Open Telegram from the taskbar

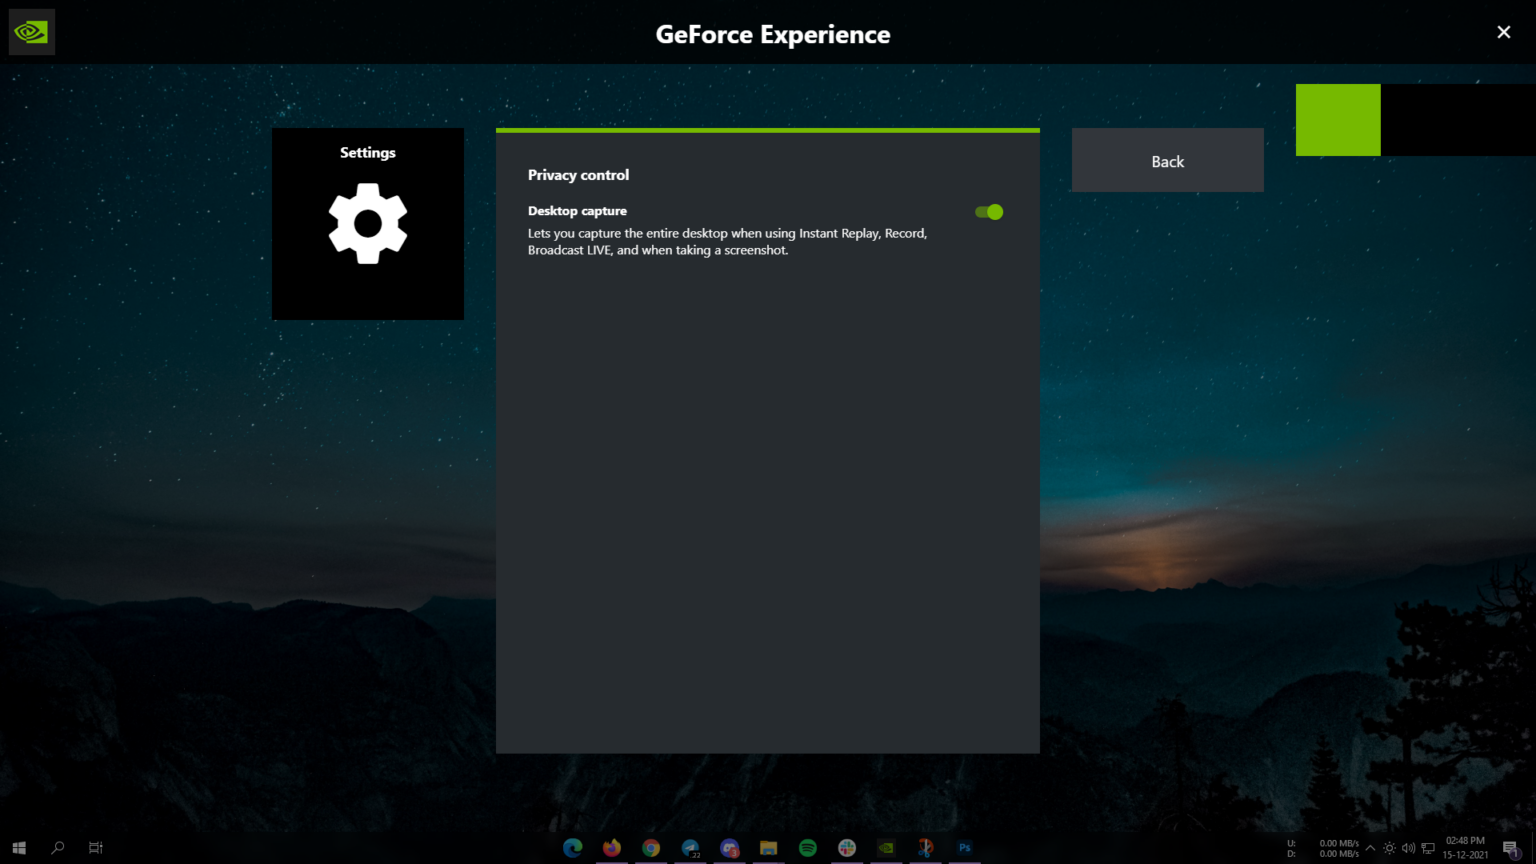691,848
